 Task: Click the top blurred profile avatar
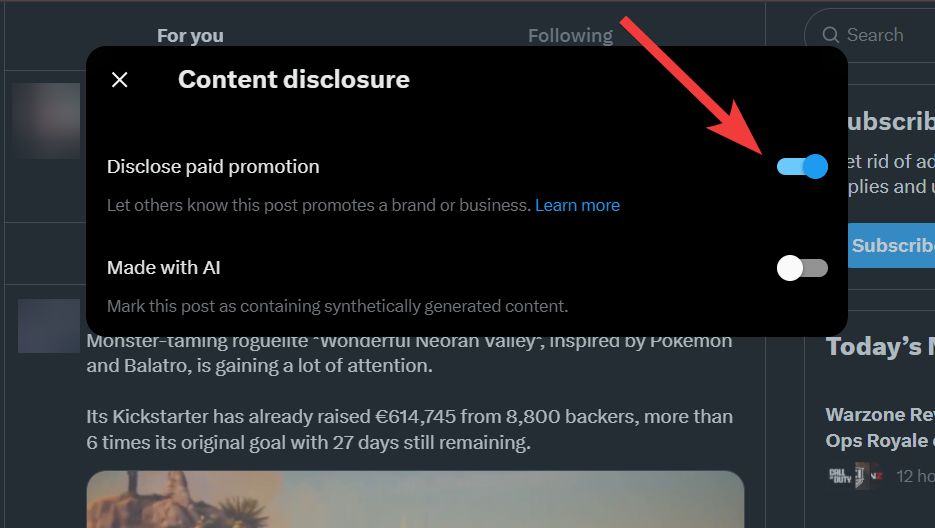coord(46,121)
